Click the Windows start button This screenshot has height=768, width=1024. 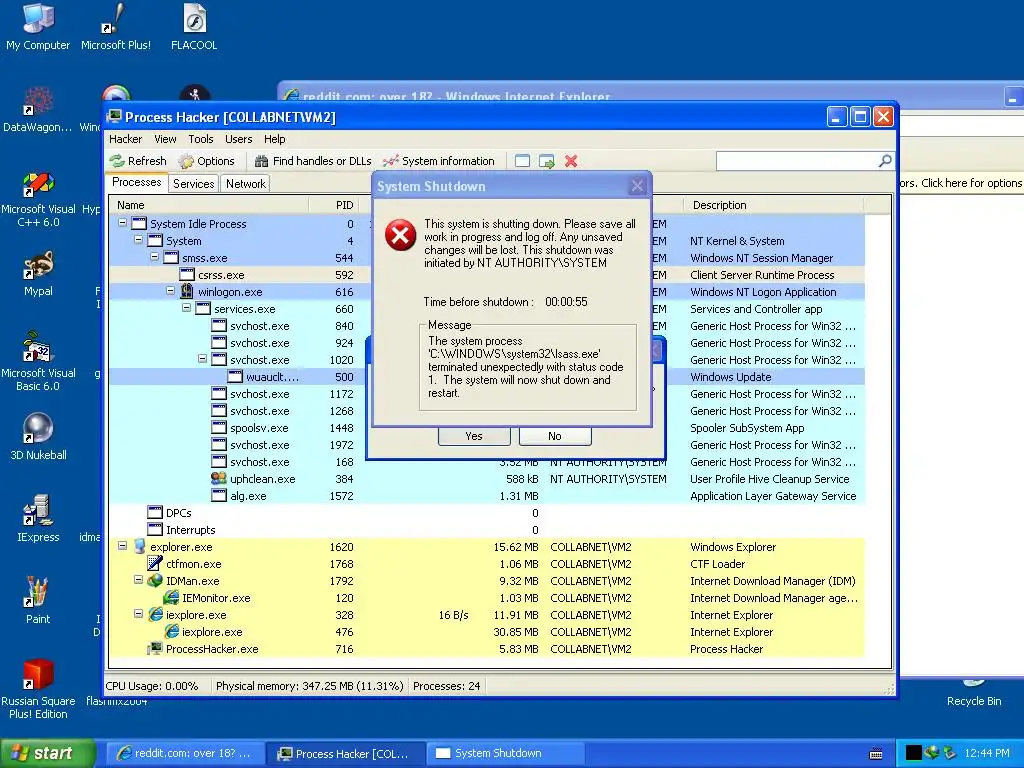coord(47,753)
